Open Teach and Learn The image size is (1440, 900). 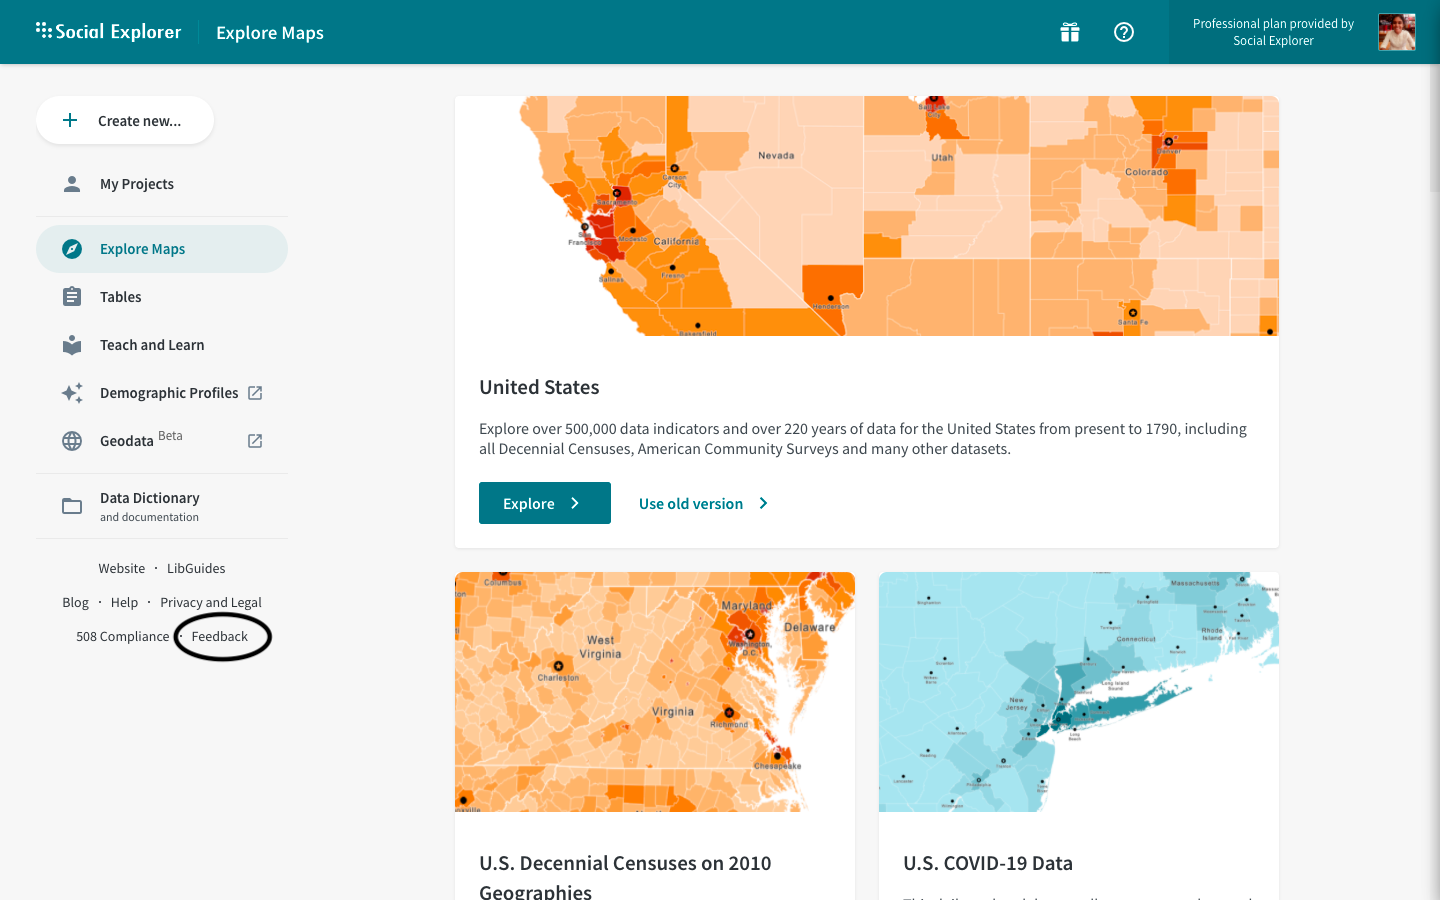click(x=162, y=345)
